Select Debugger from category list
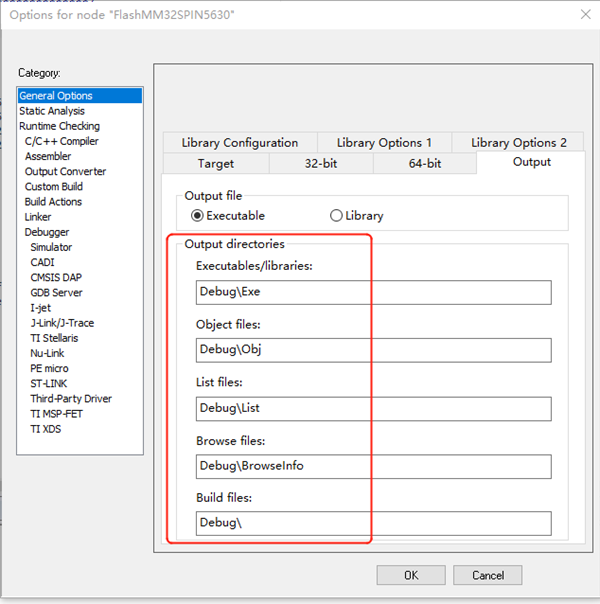 (x=47, y=232)
